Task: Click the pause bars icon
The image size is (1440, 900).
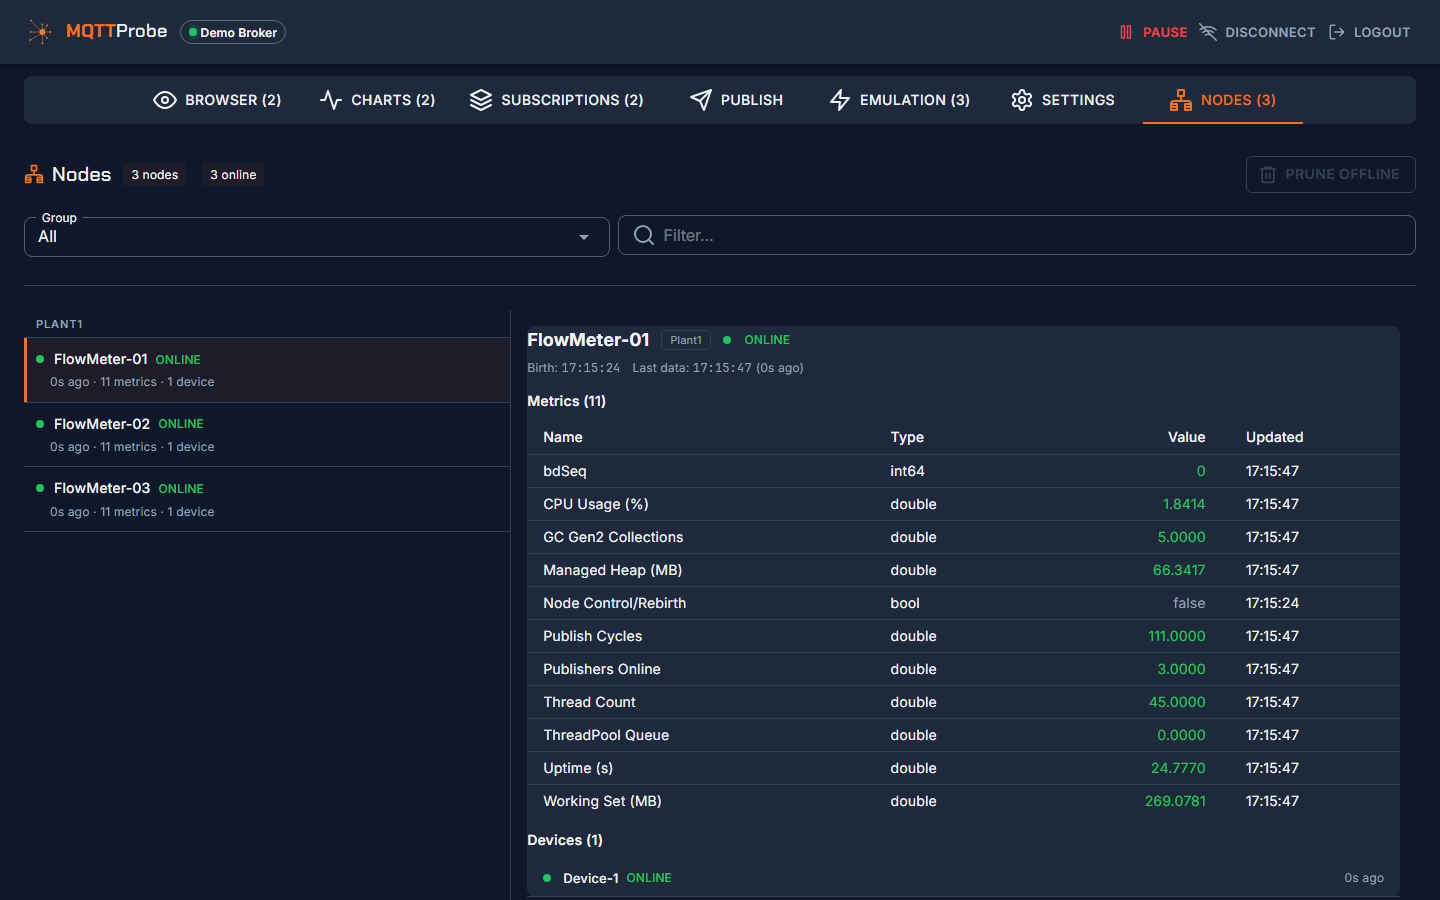Action: (1126, 32)
